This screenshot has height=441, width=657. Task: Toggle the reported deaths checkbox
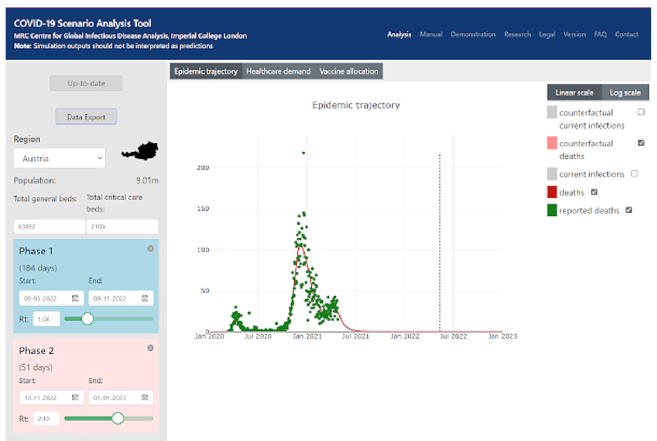[629, 210]
